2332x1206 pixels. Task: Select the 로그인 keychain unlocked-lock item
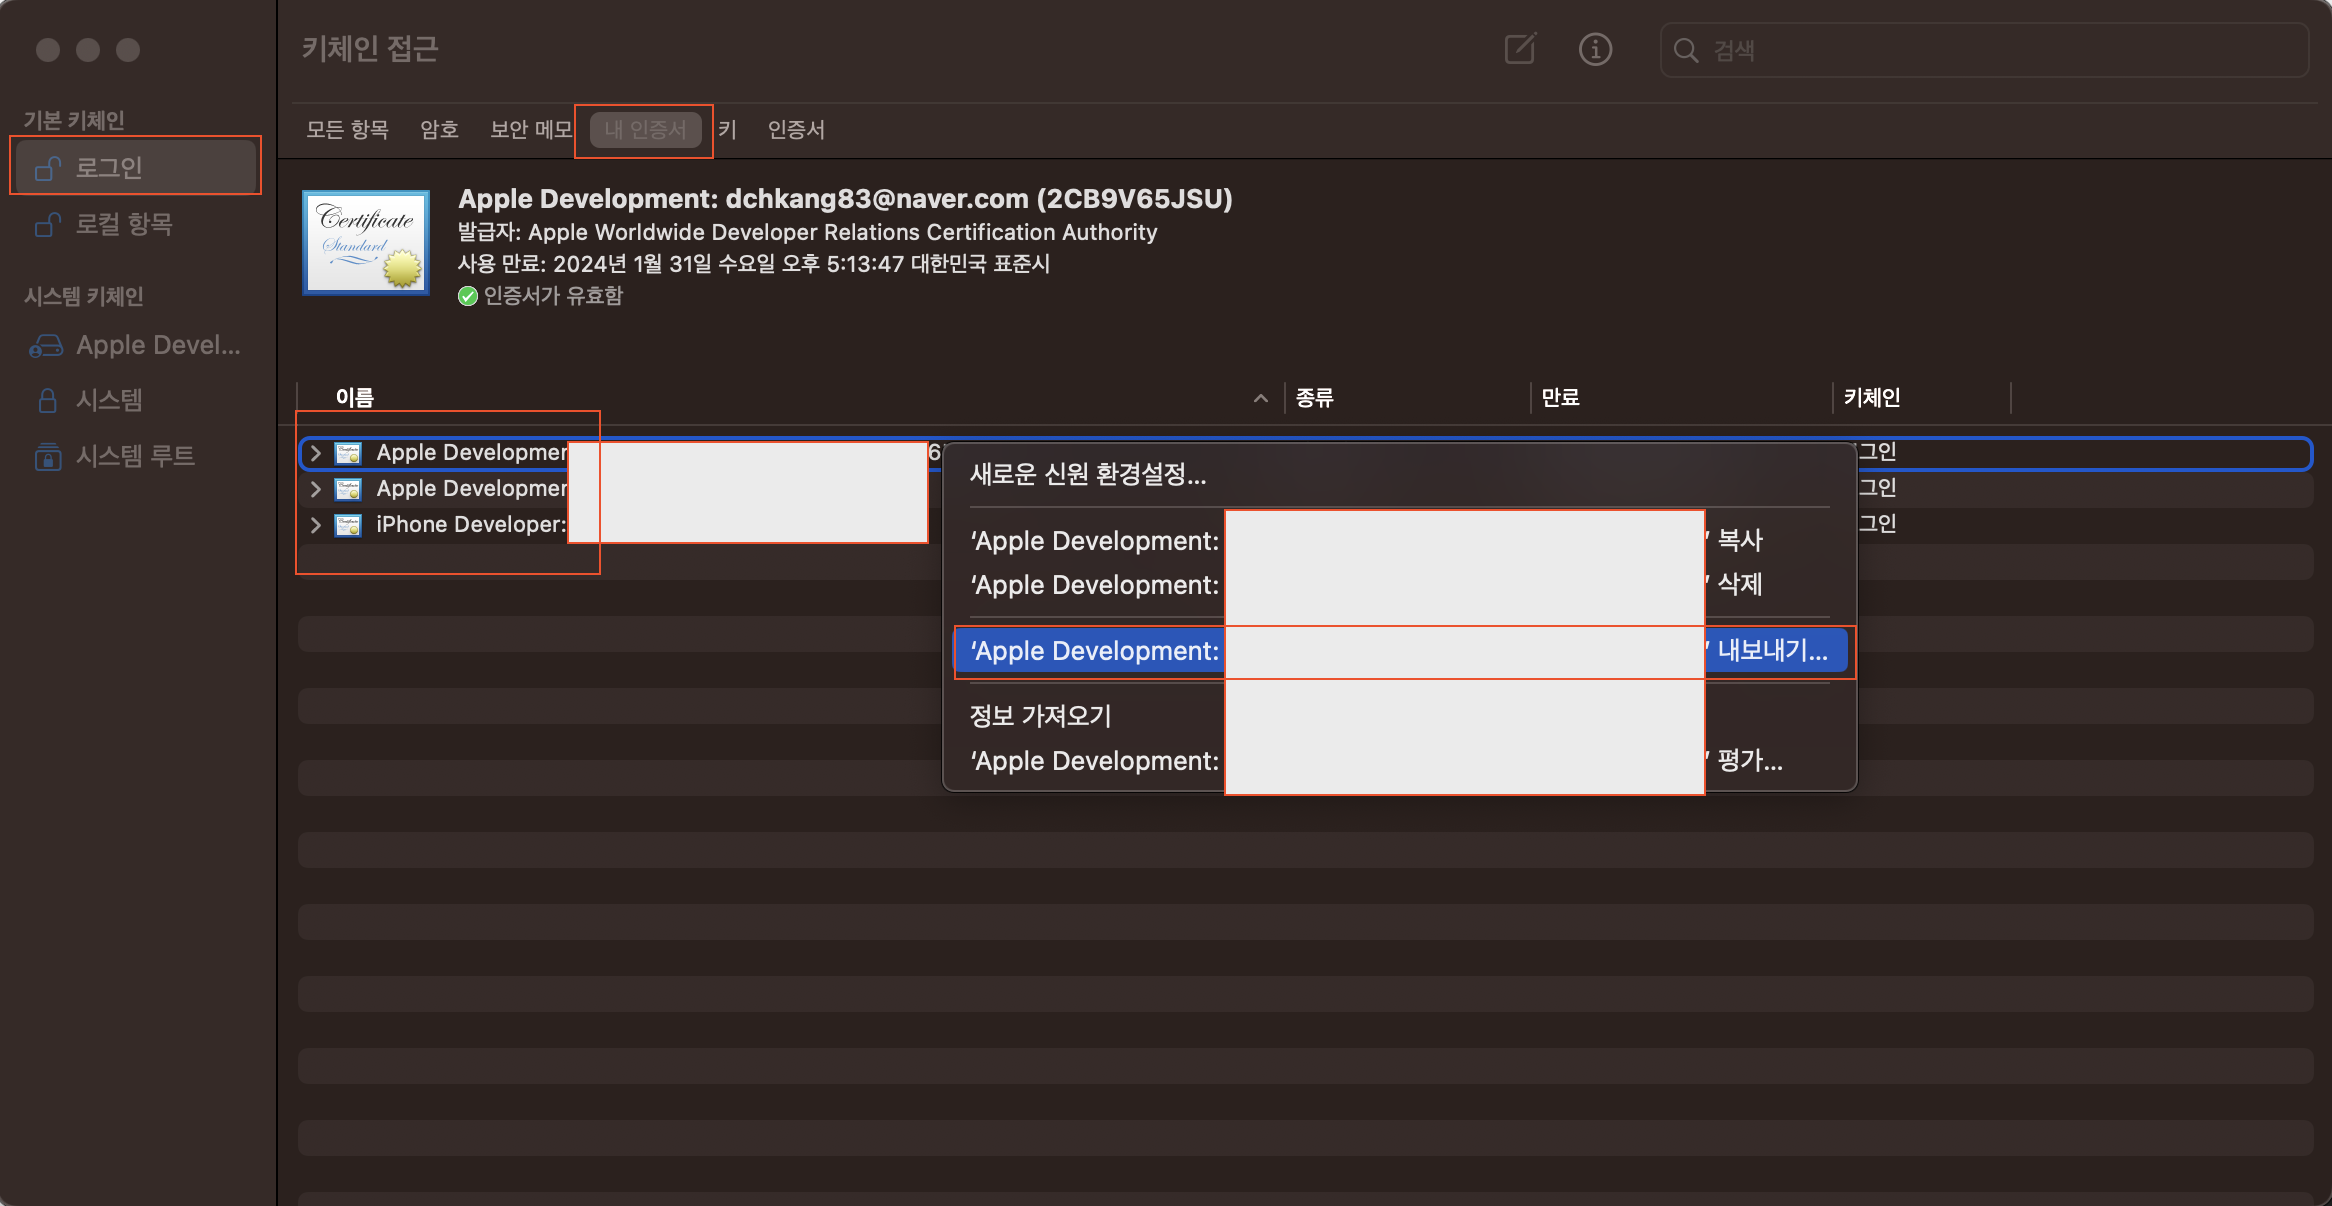[x=135, y=167]
